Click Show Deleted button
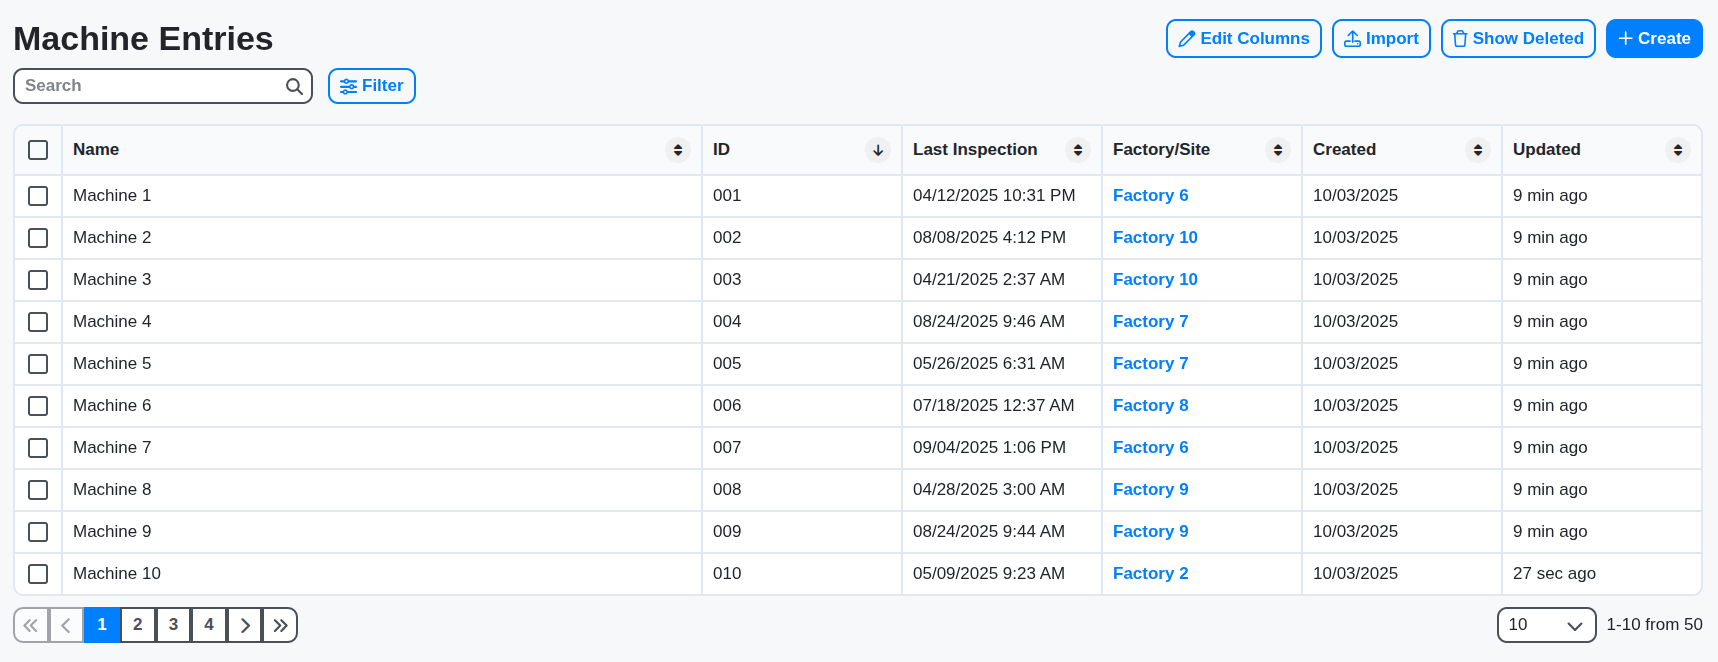This screenshot has width=1718, height=662. coord(1518,38)
